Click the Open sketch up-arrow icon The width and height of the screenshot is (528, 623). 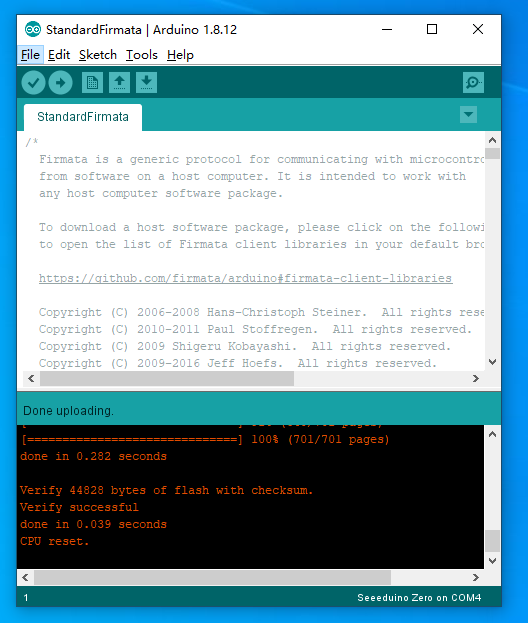(x=119, y=83)
